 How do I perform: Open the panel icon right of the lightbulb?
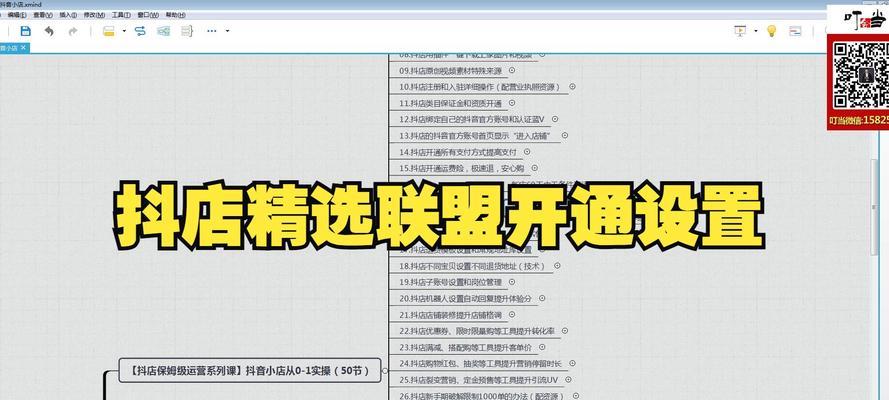point(795,31)
